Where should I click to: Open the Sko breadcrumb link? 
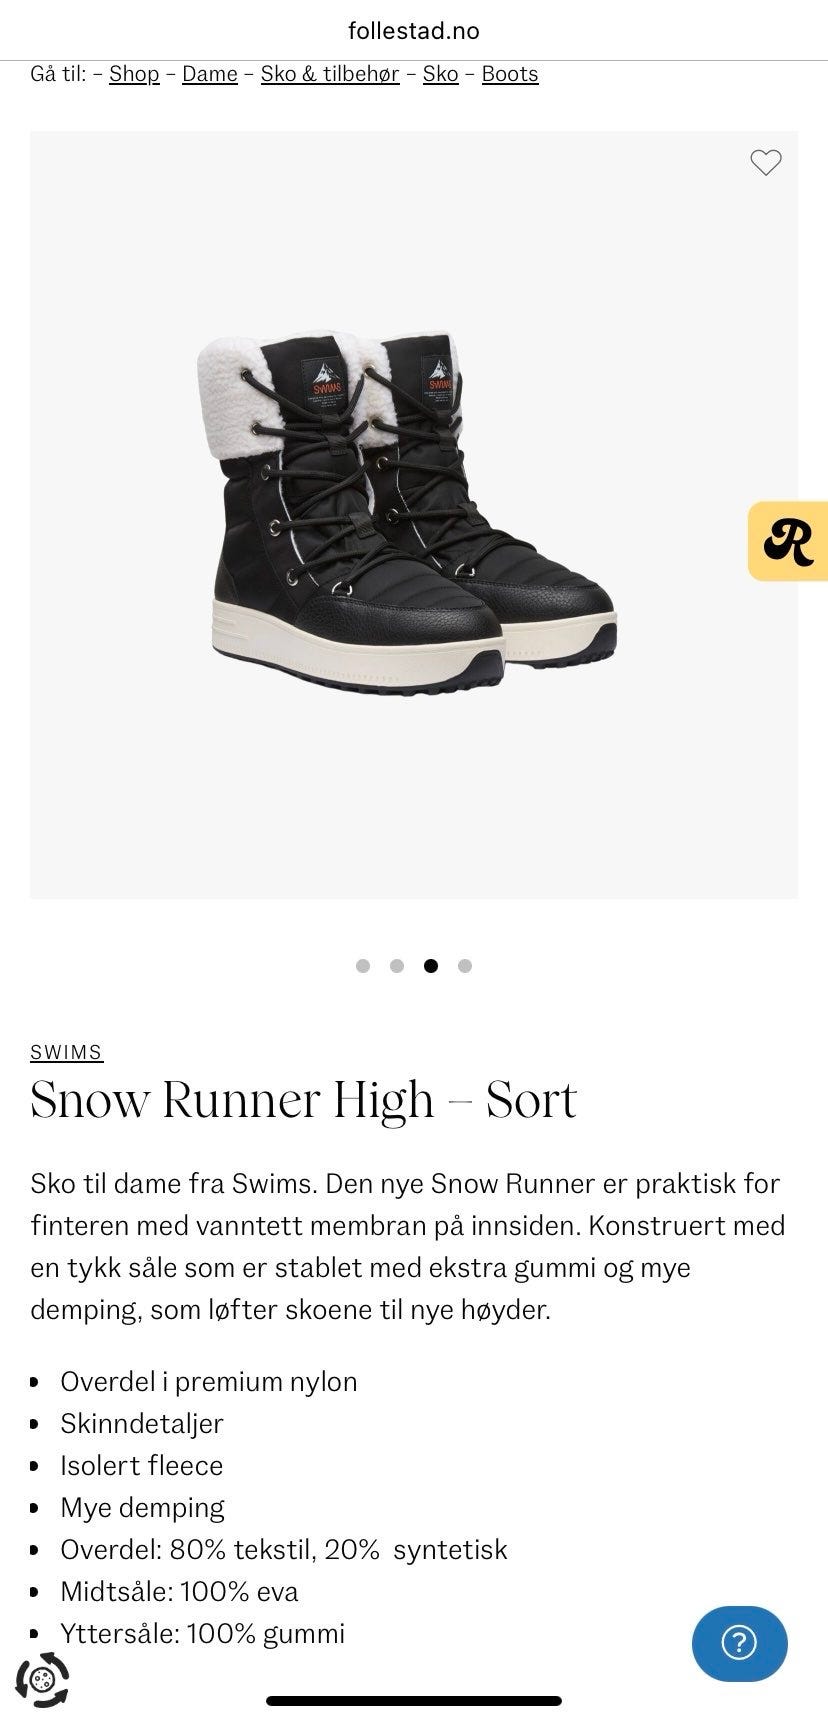[440, 74]
